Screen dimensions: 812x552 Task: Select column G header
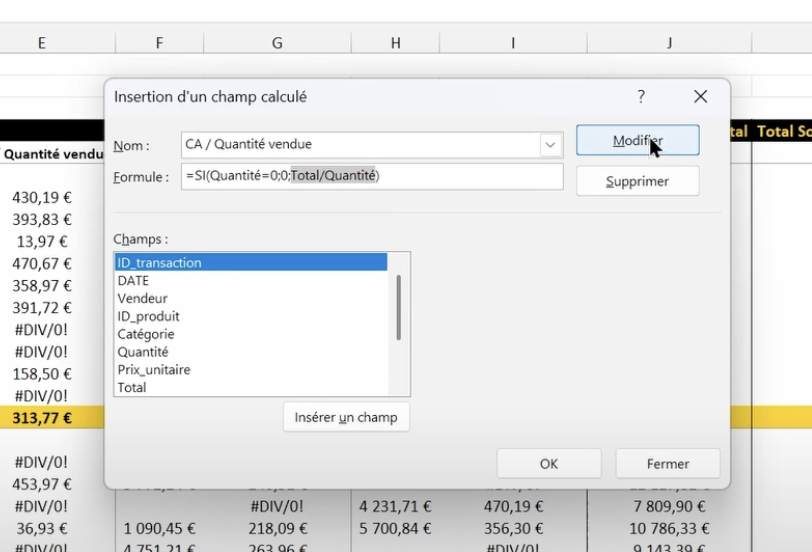point(277,42)
